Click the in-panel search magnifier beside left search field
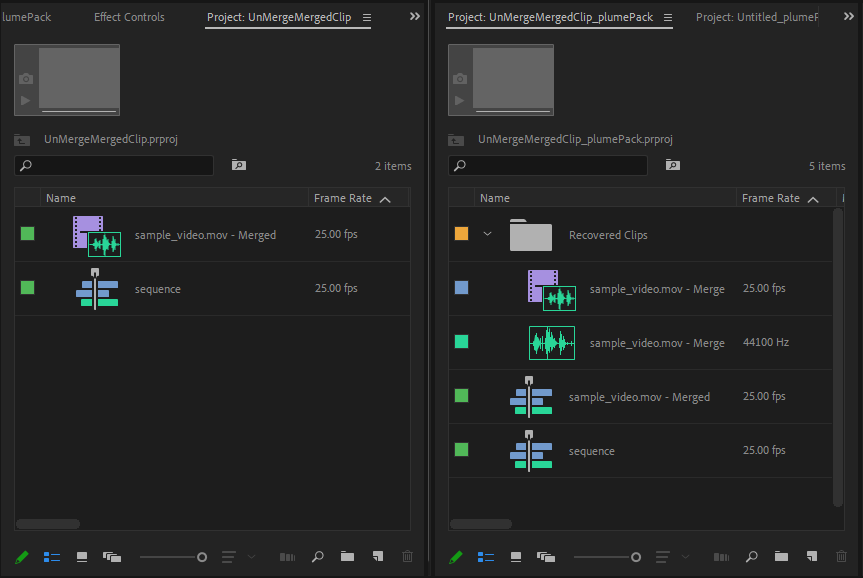The height and width of the screenshot is (578, 863). 238,165
